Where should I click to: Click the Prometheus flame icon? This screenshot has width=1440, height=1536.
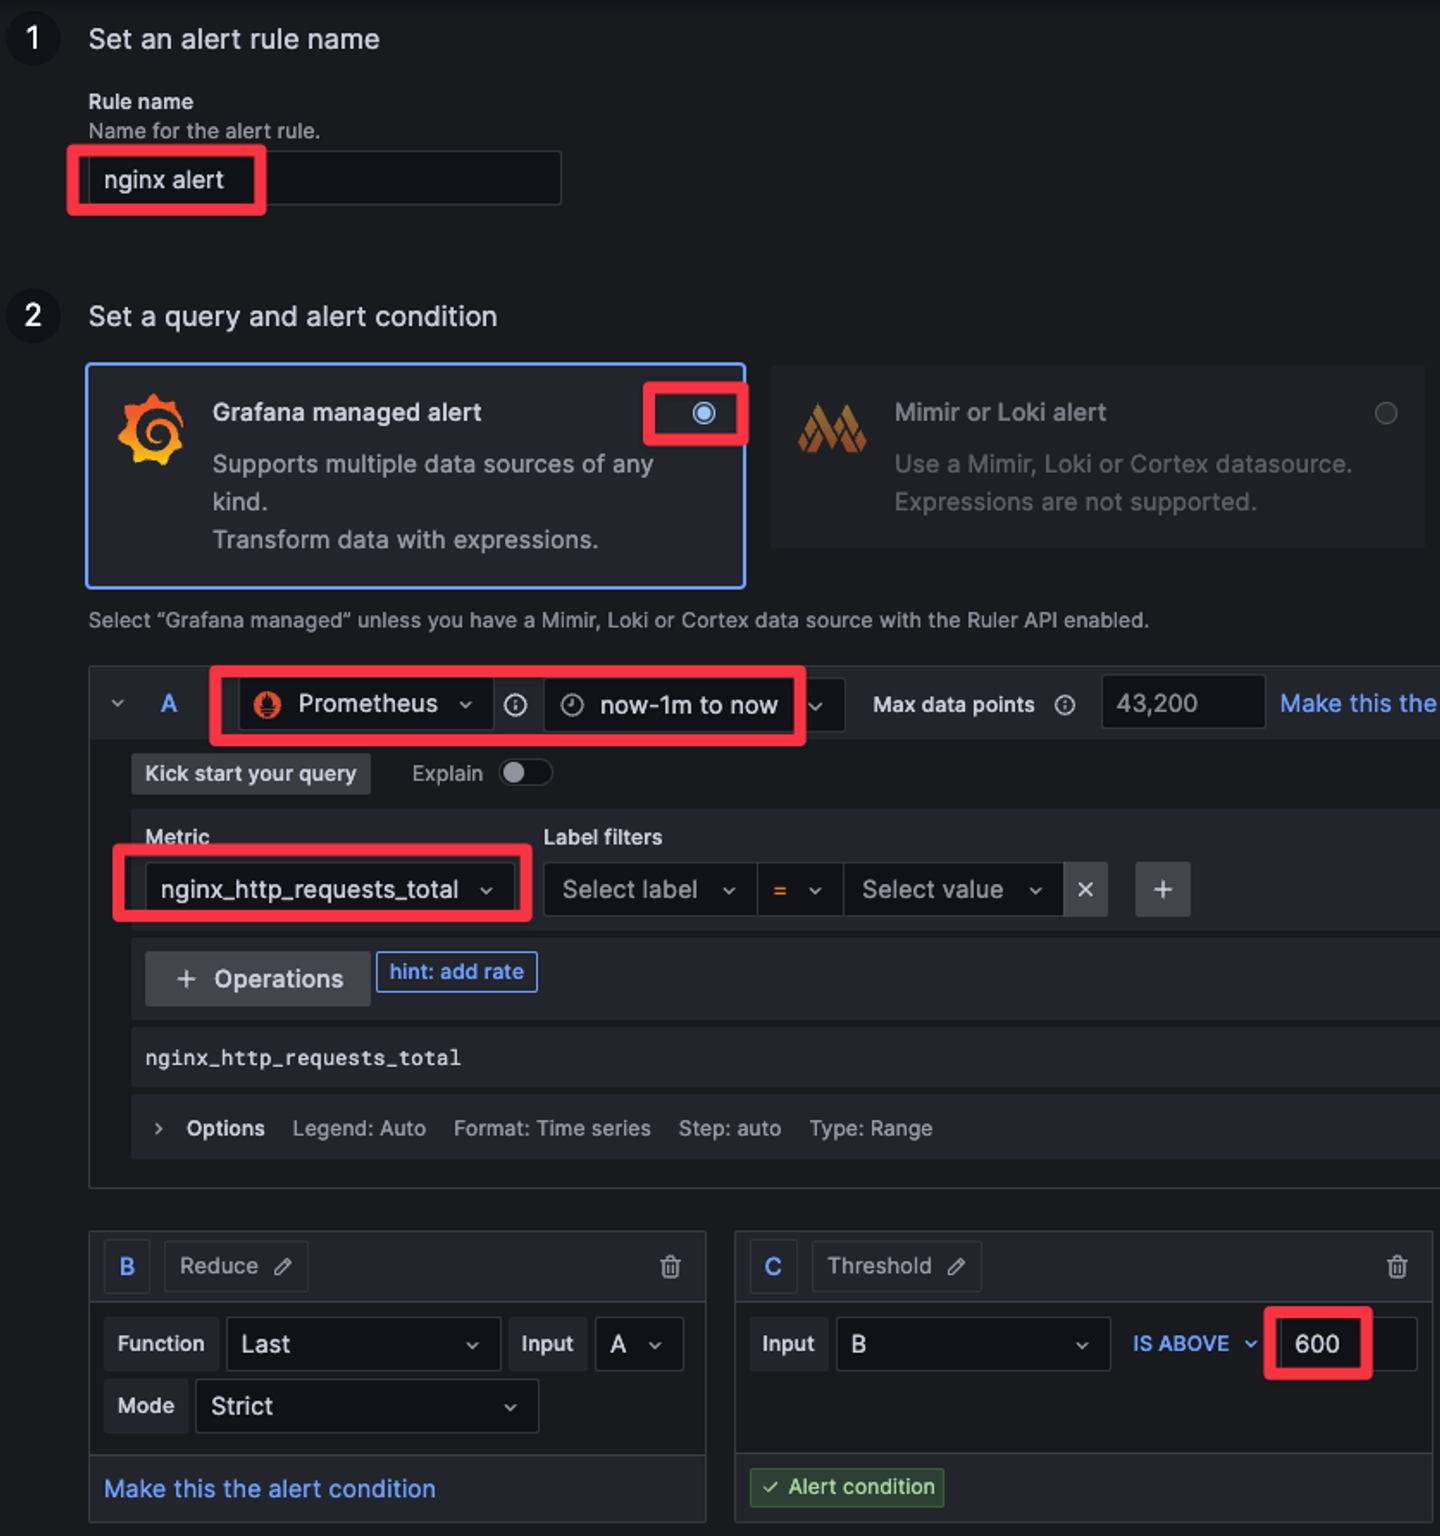[267, 705]
